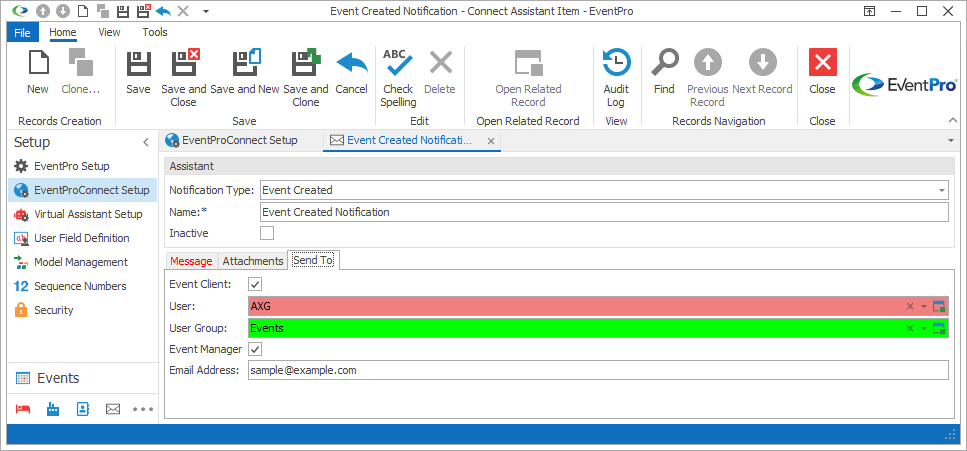
Task: Uncheck the Event Client checkbox
Action: [255, 284]
